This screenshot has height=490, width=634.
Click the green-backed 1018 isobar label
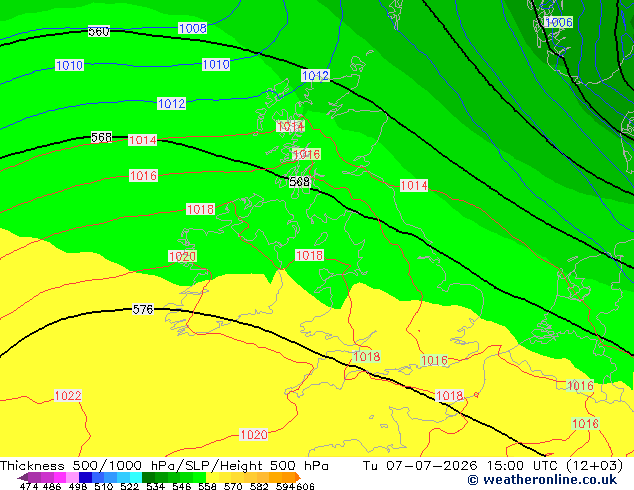coord(367,357)
